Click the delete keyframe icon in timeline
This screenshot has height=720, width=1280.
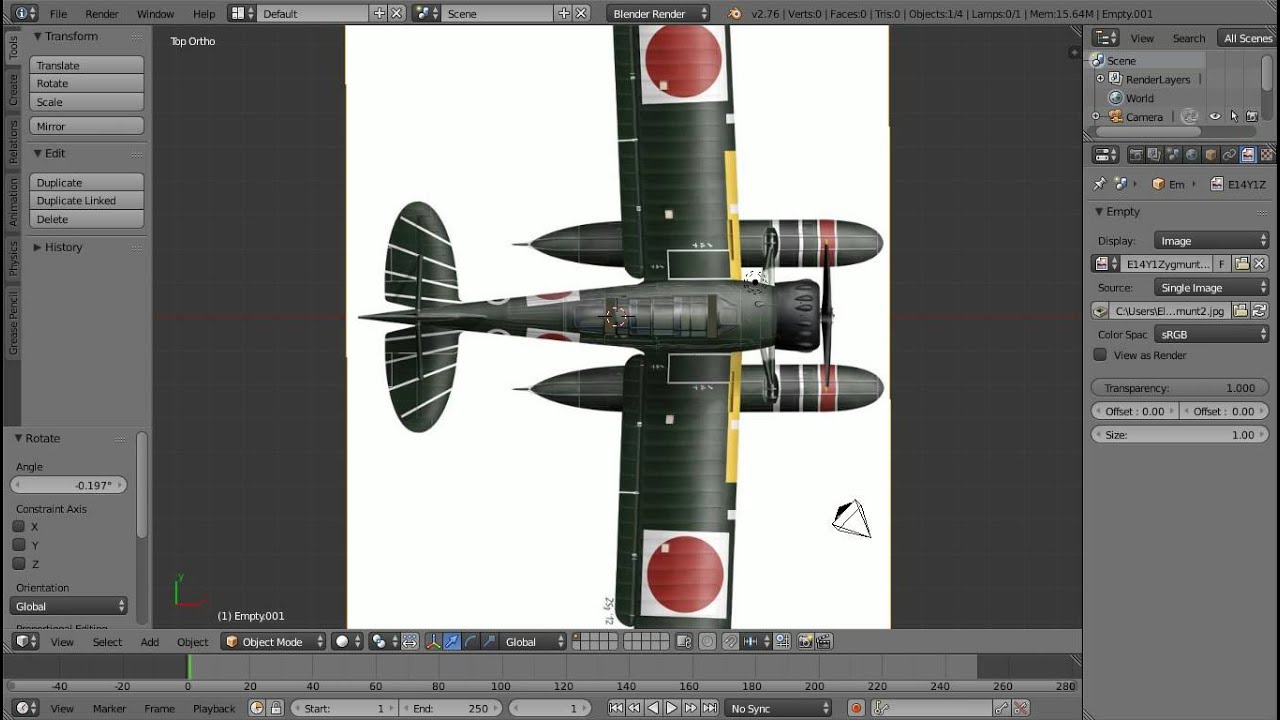1019,708
